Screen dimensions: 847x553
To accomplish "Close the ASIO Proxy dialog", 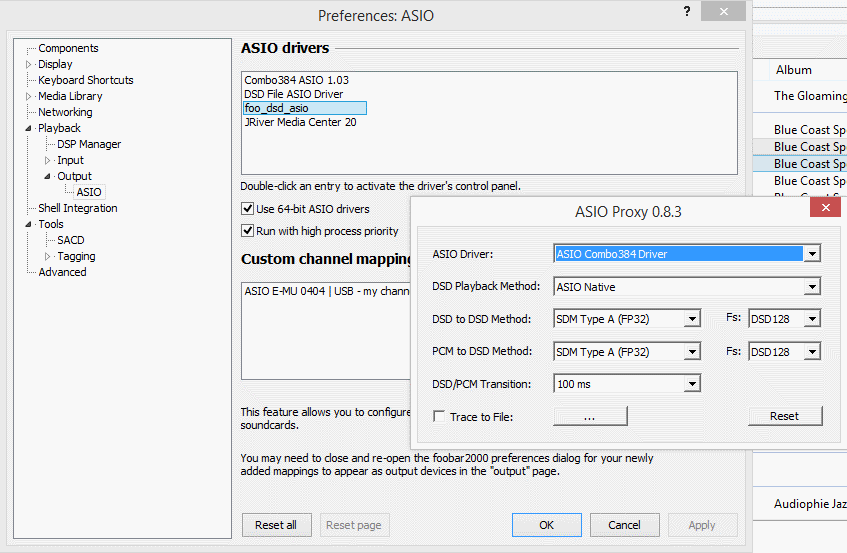I will [x=825, y=208].
